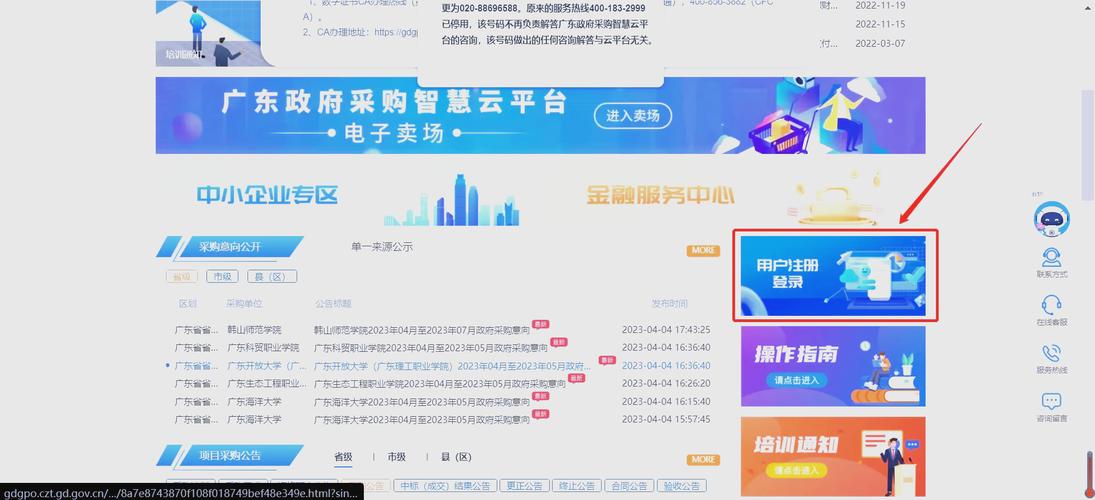Switch to 单一来源公示 tab

381,247
